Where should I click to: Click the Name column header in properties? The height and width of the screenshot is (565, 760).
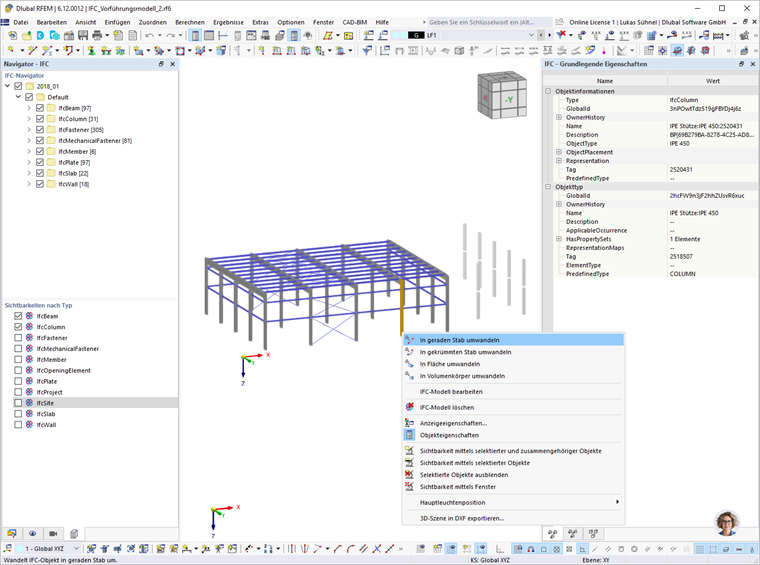click(605, 81)
